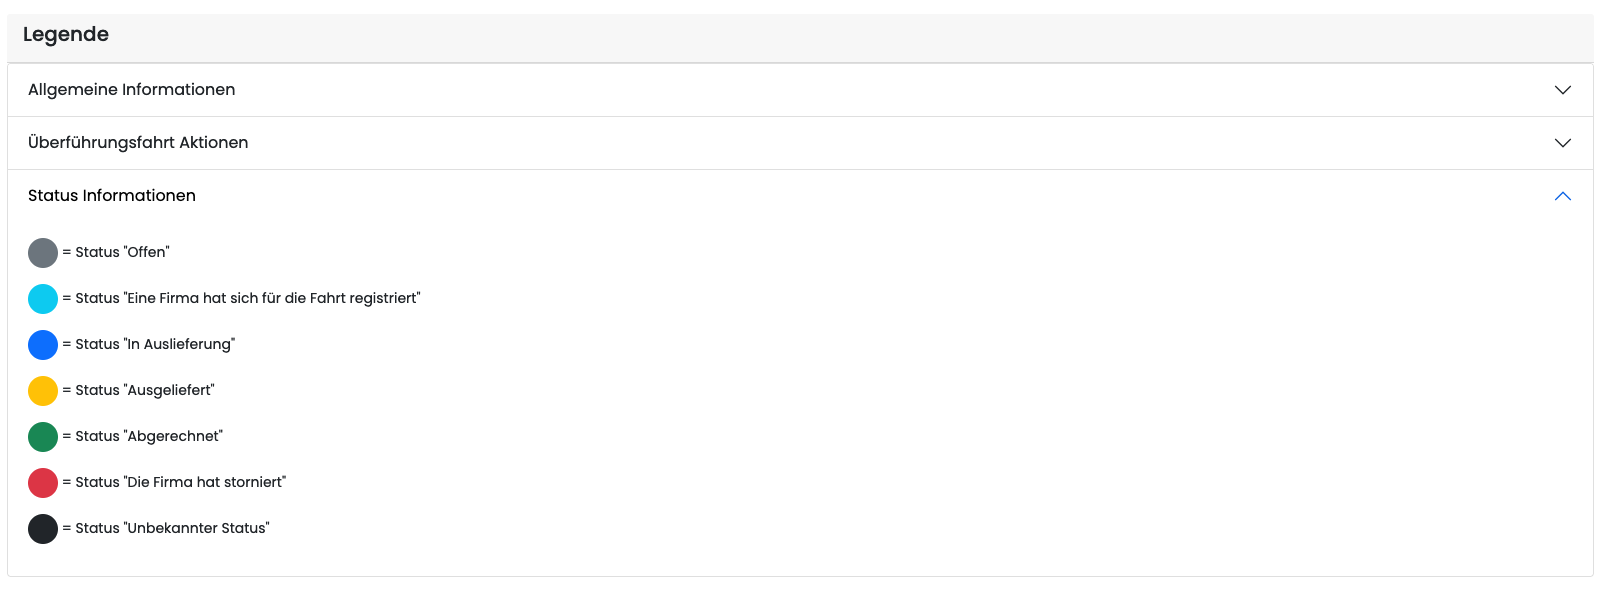This screenshot has height=590, width=1604.
Task: Click the Legende heading
Action: (x=66, y=34)
